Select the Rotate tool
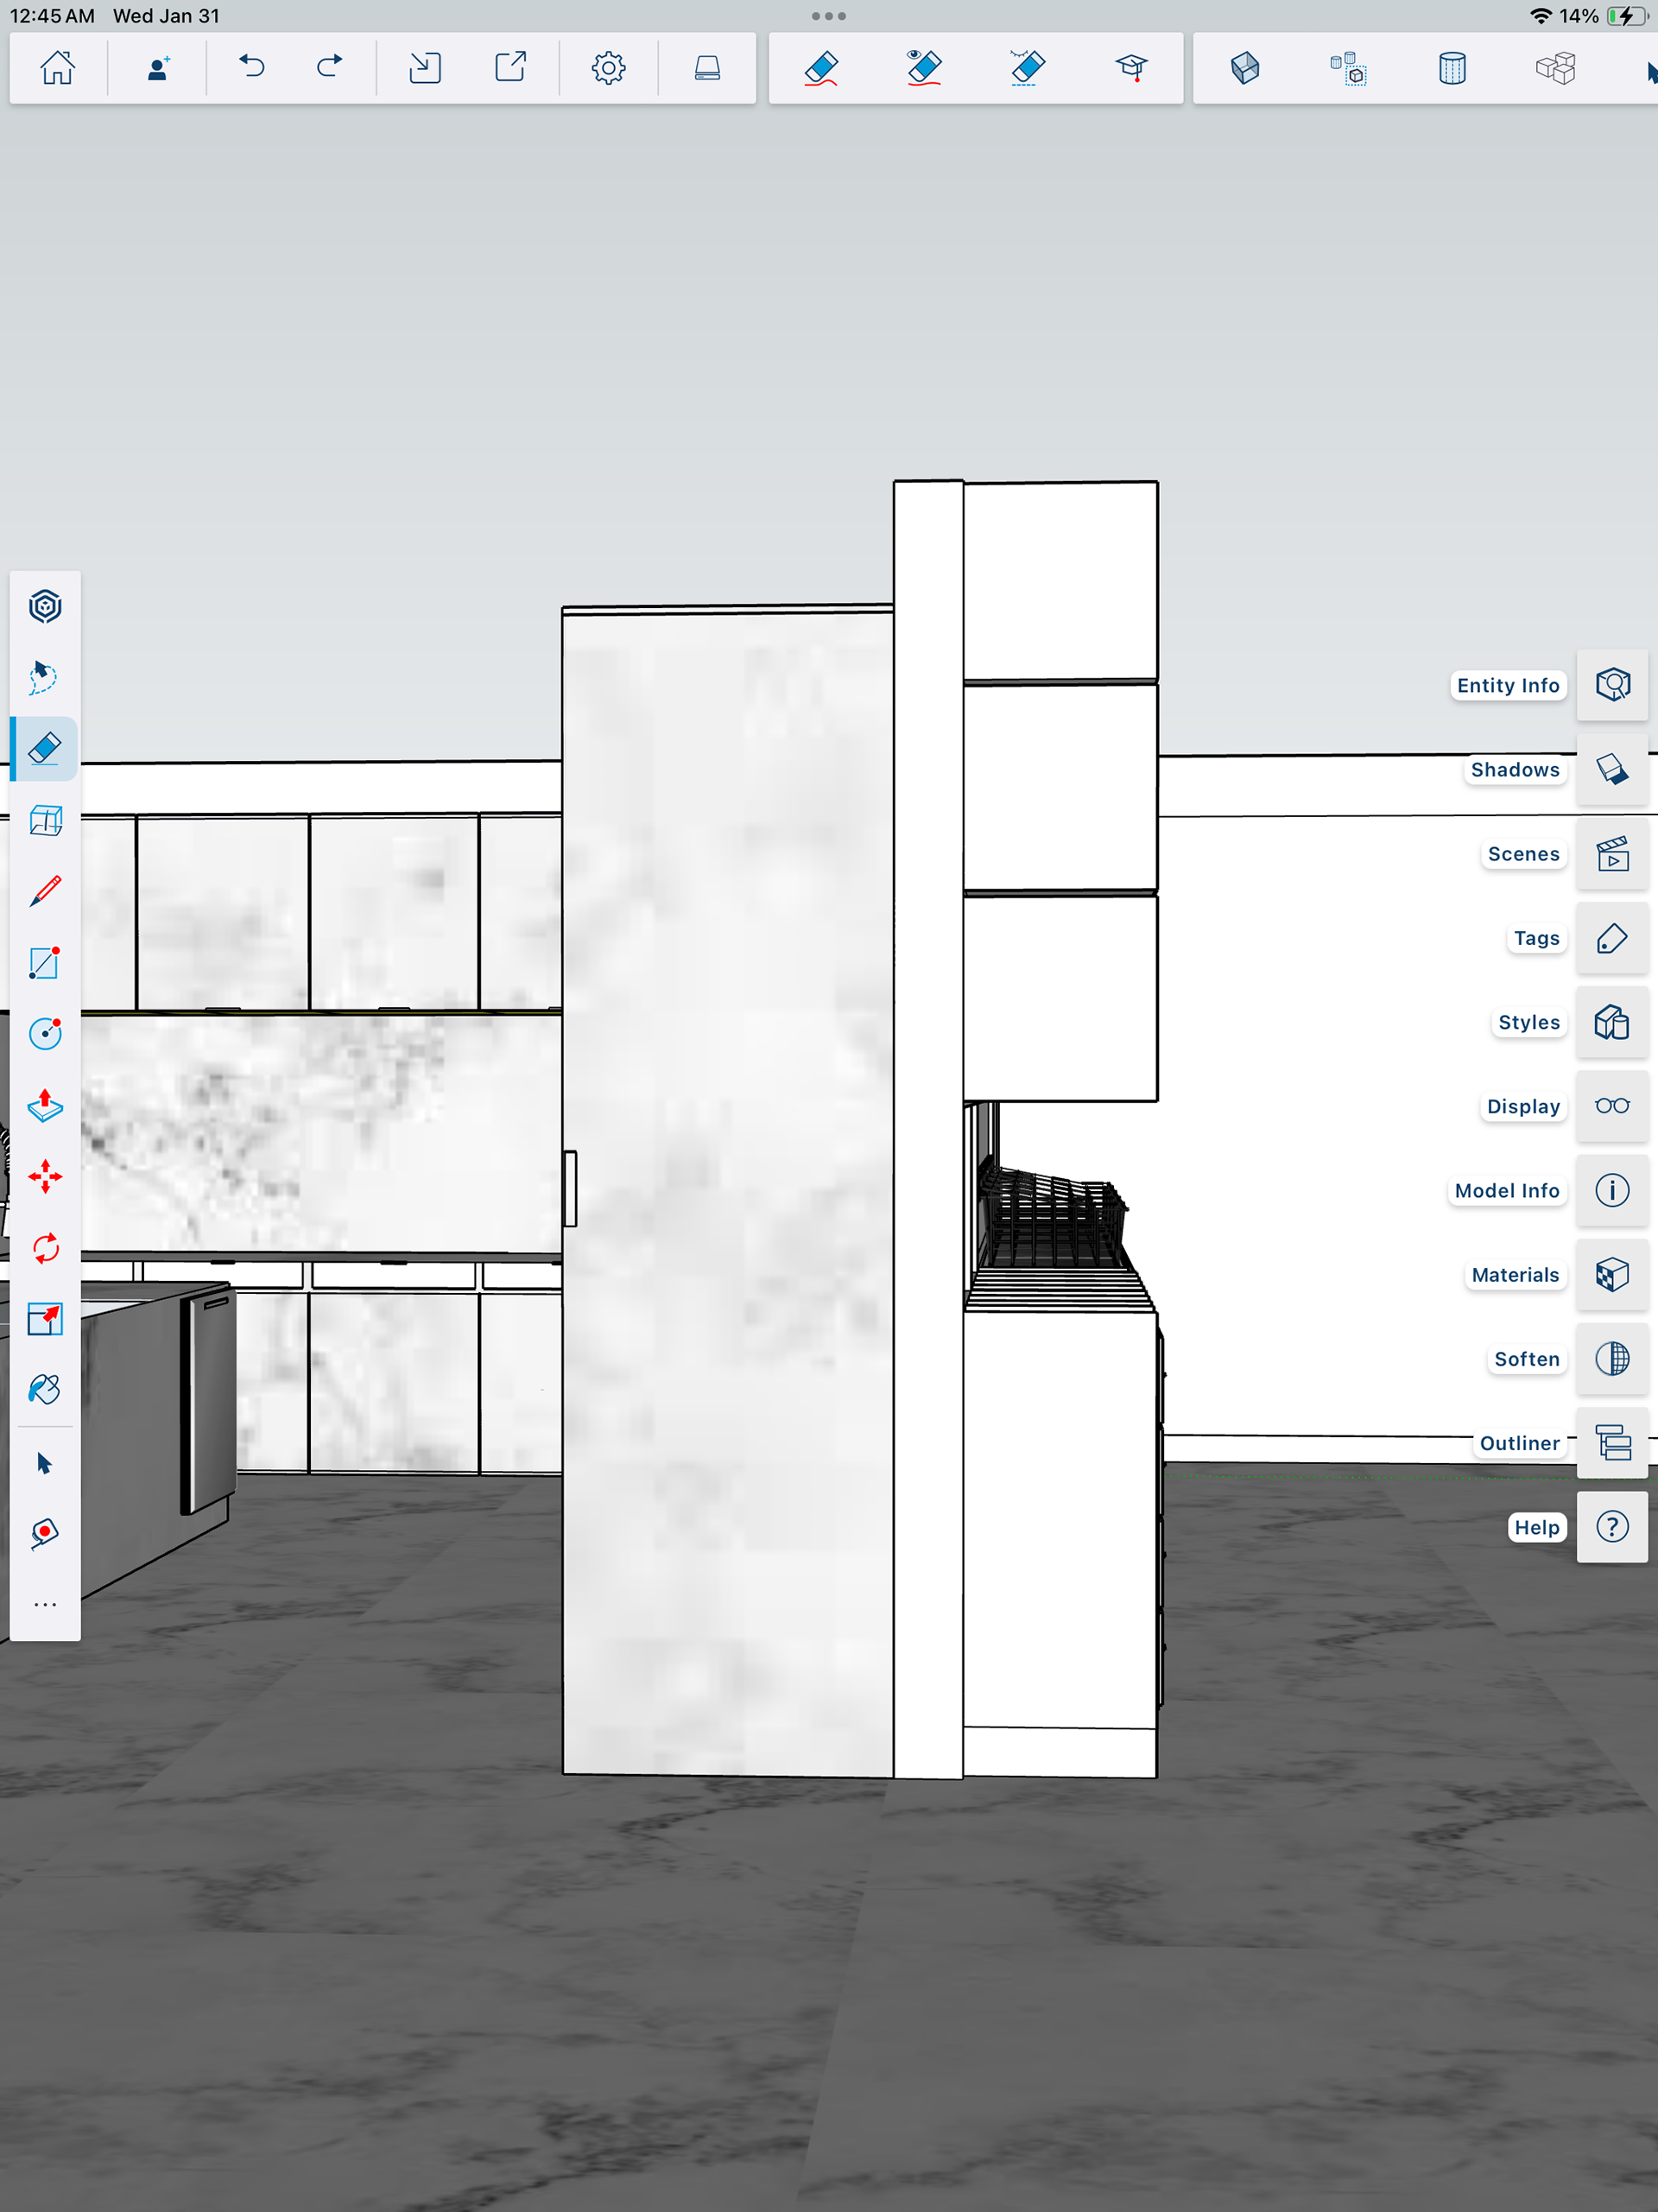1658x2212 pixels. pyautogui.click(x=45, y=1247)
